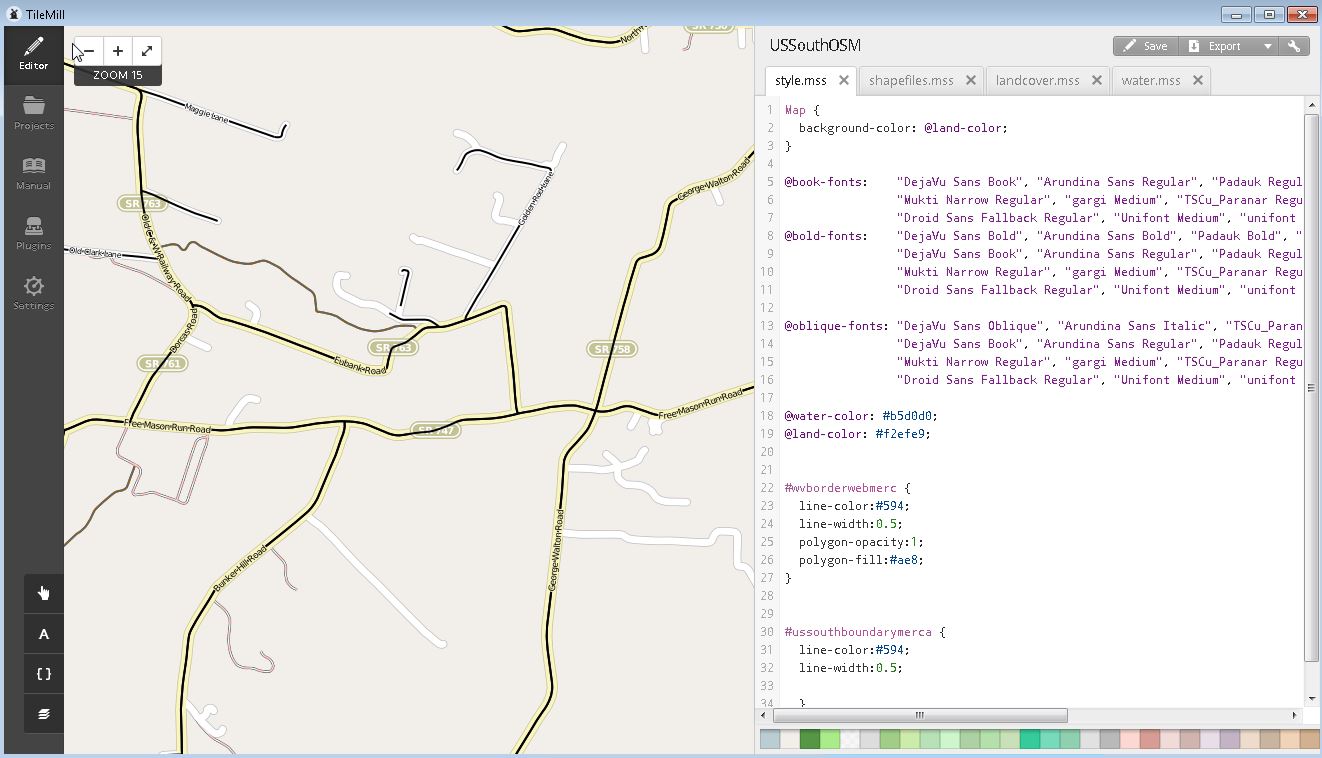
Task: Click the TileMill title bar app icon
Action: [x=14, y=13]
